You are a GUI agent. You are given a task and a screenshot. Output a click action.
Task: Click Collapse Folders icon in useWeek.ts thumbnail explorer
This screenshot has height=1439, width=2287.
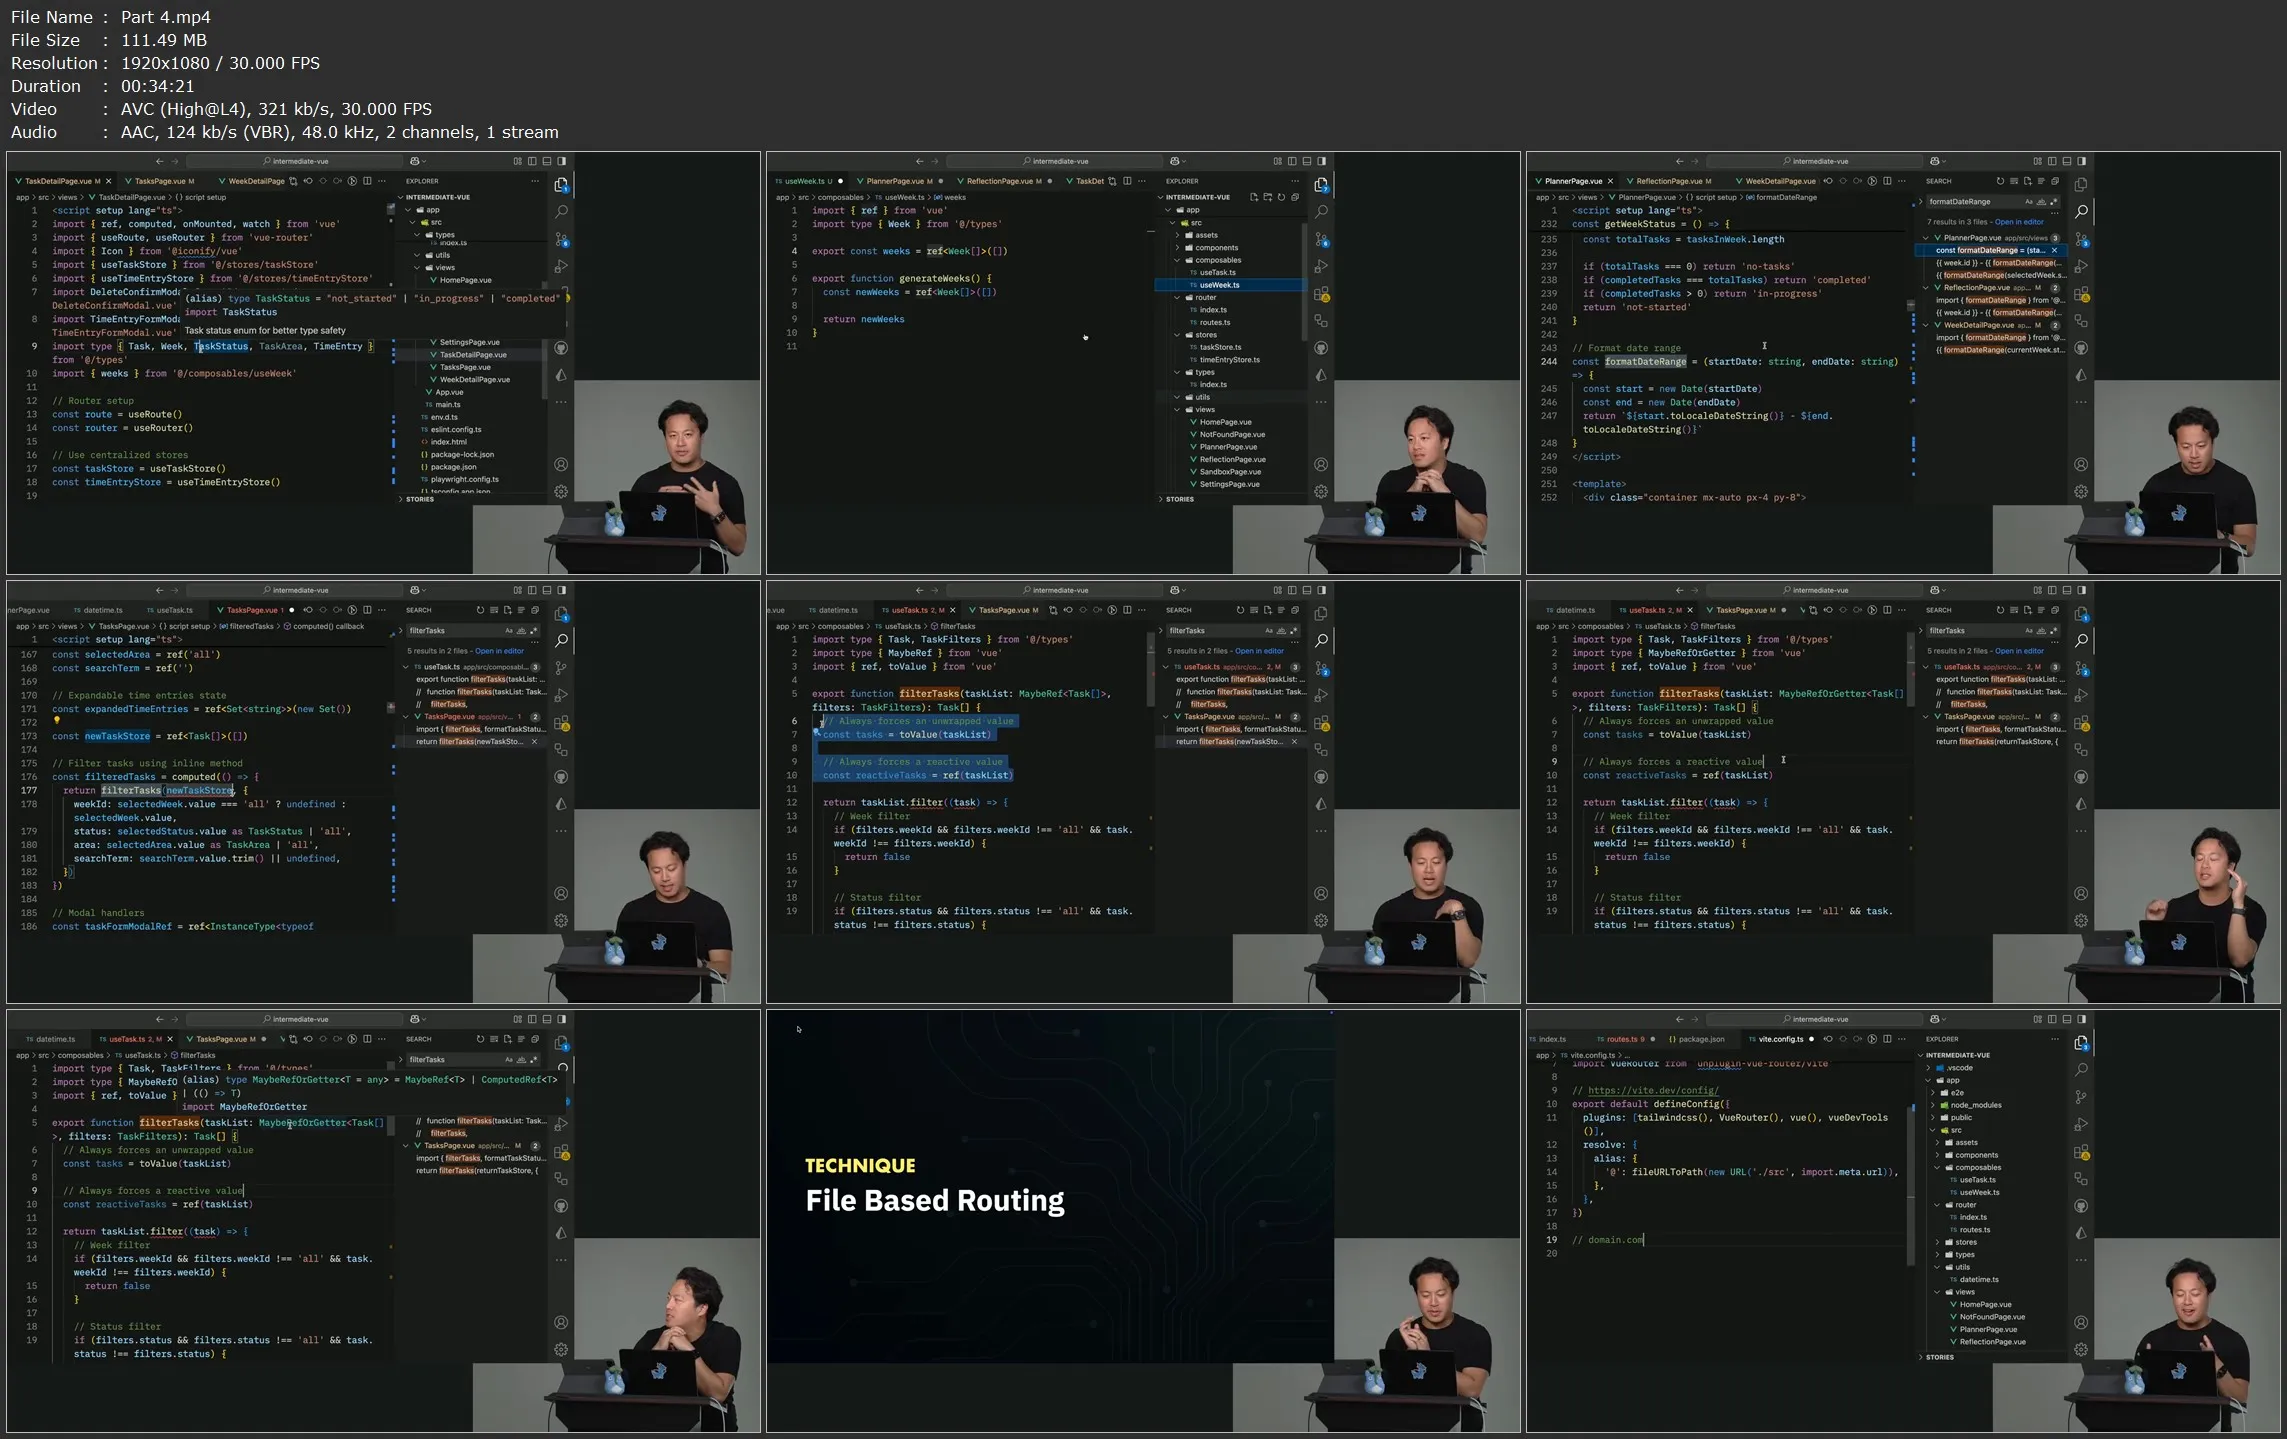tap(1295, 197)
